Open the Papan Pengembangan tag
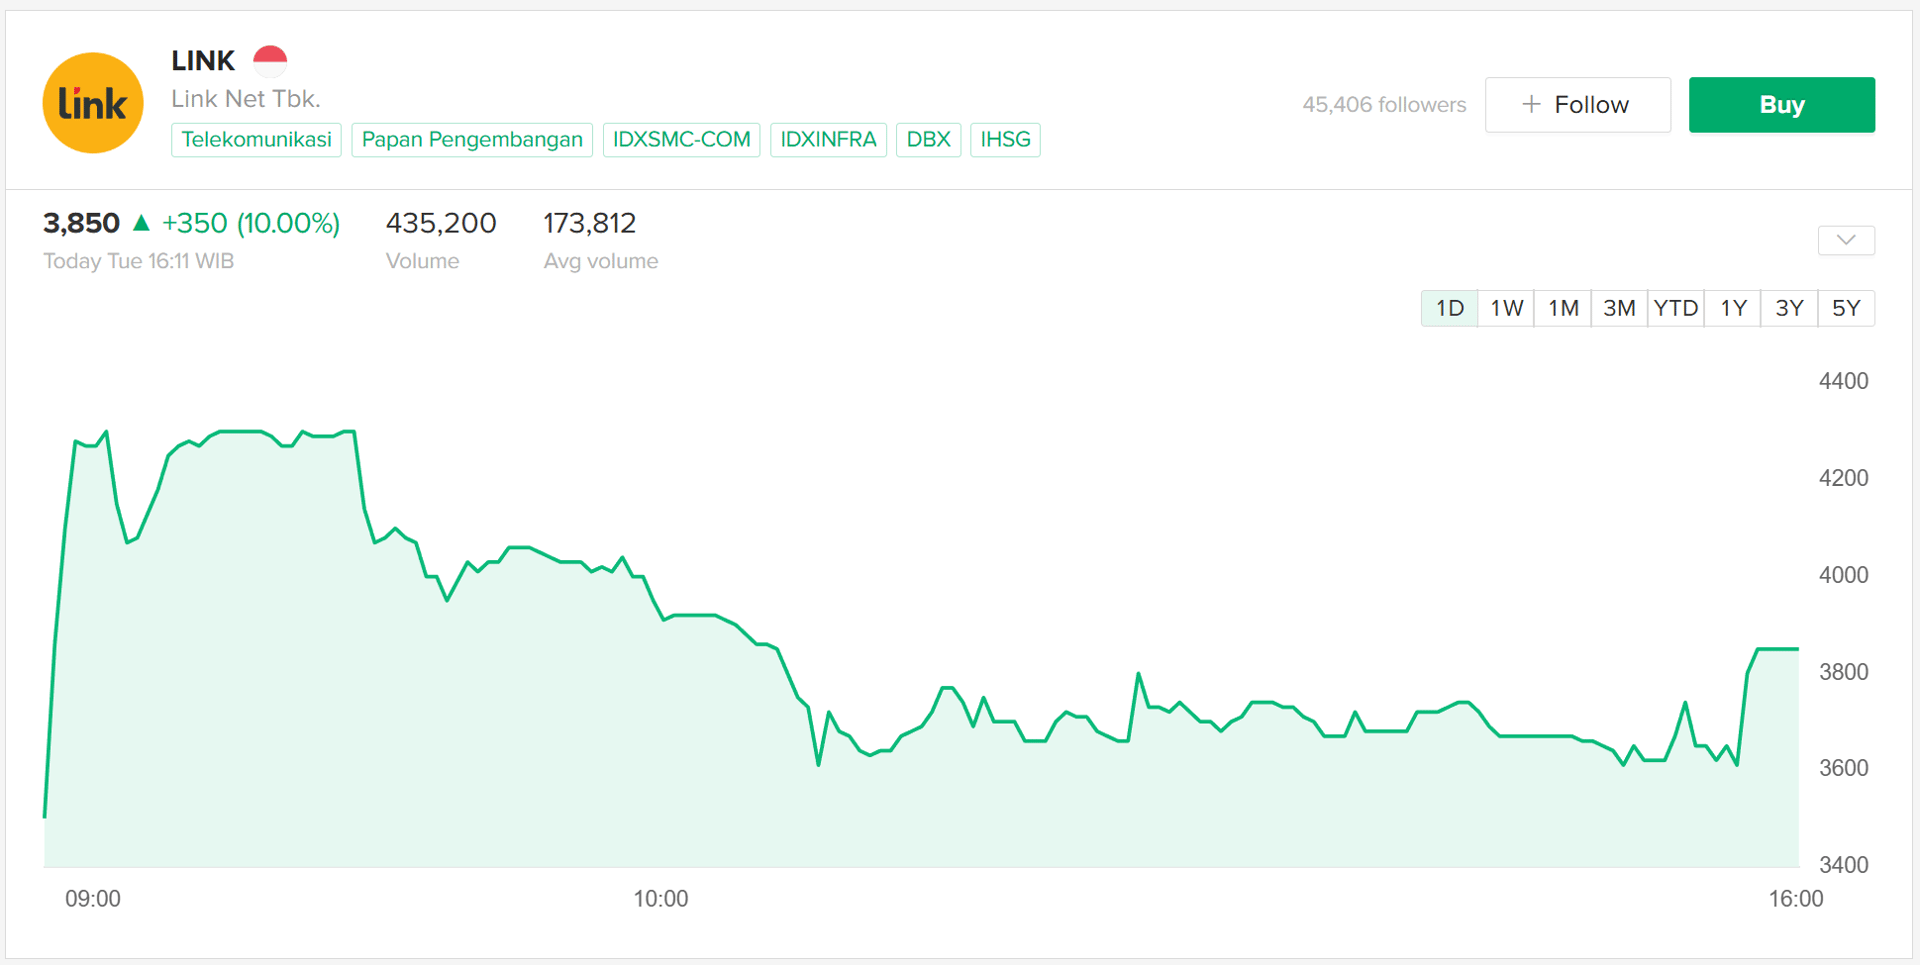This screenshot has width=1920, height=965. 472,139
